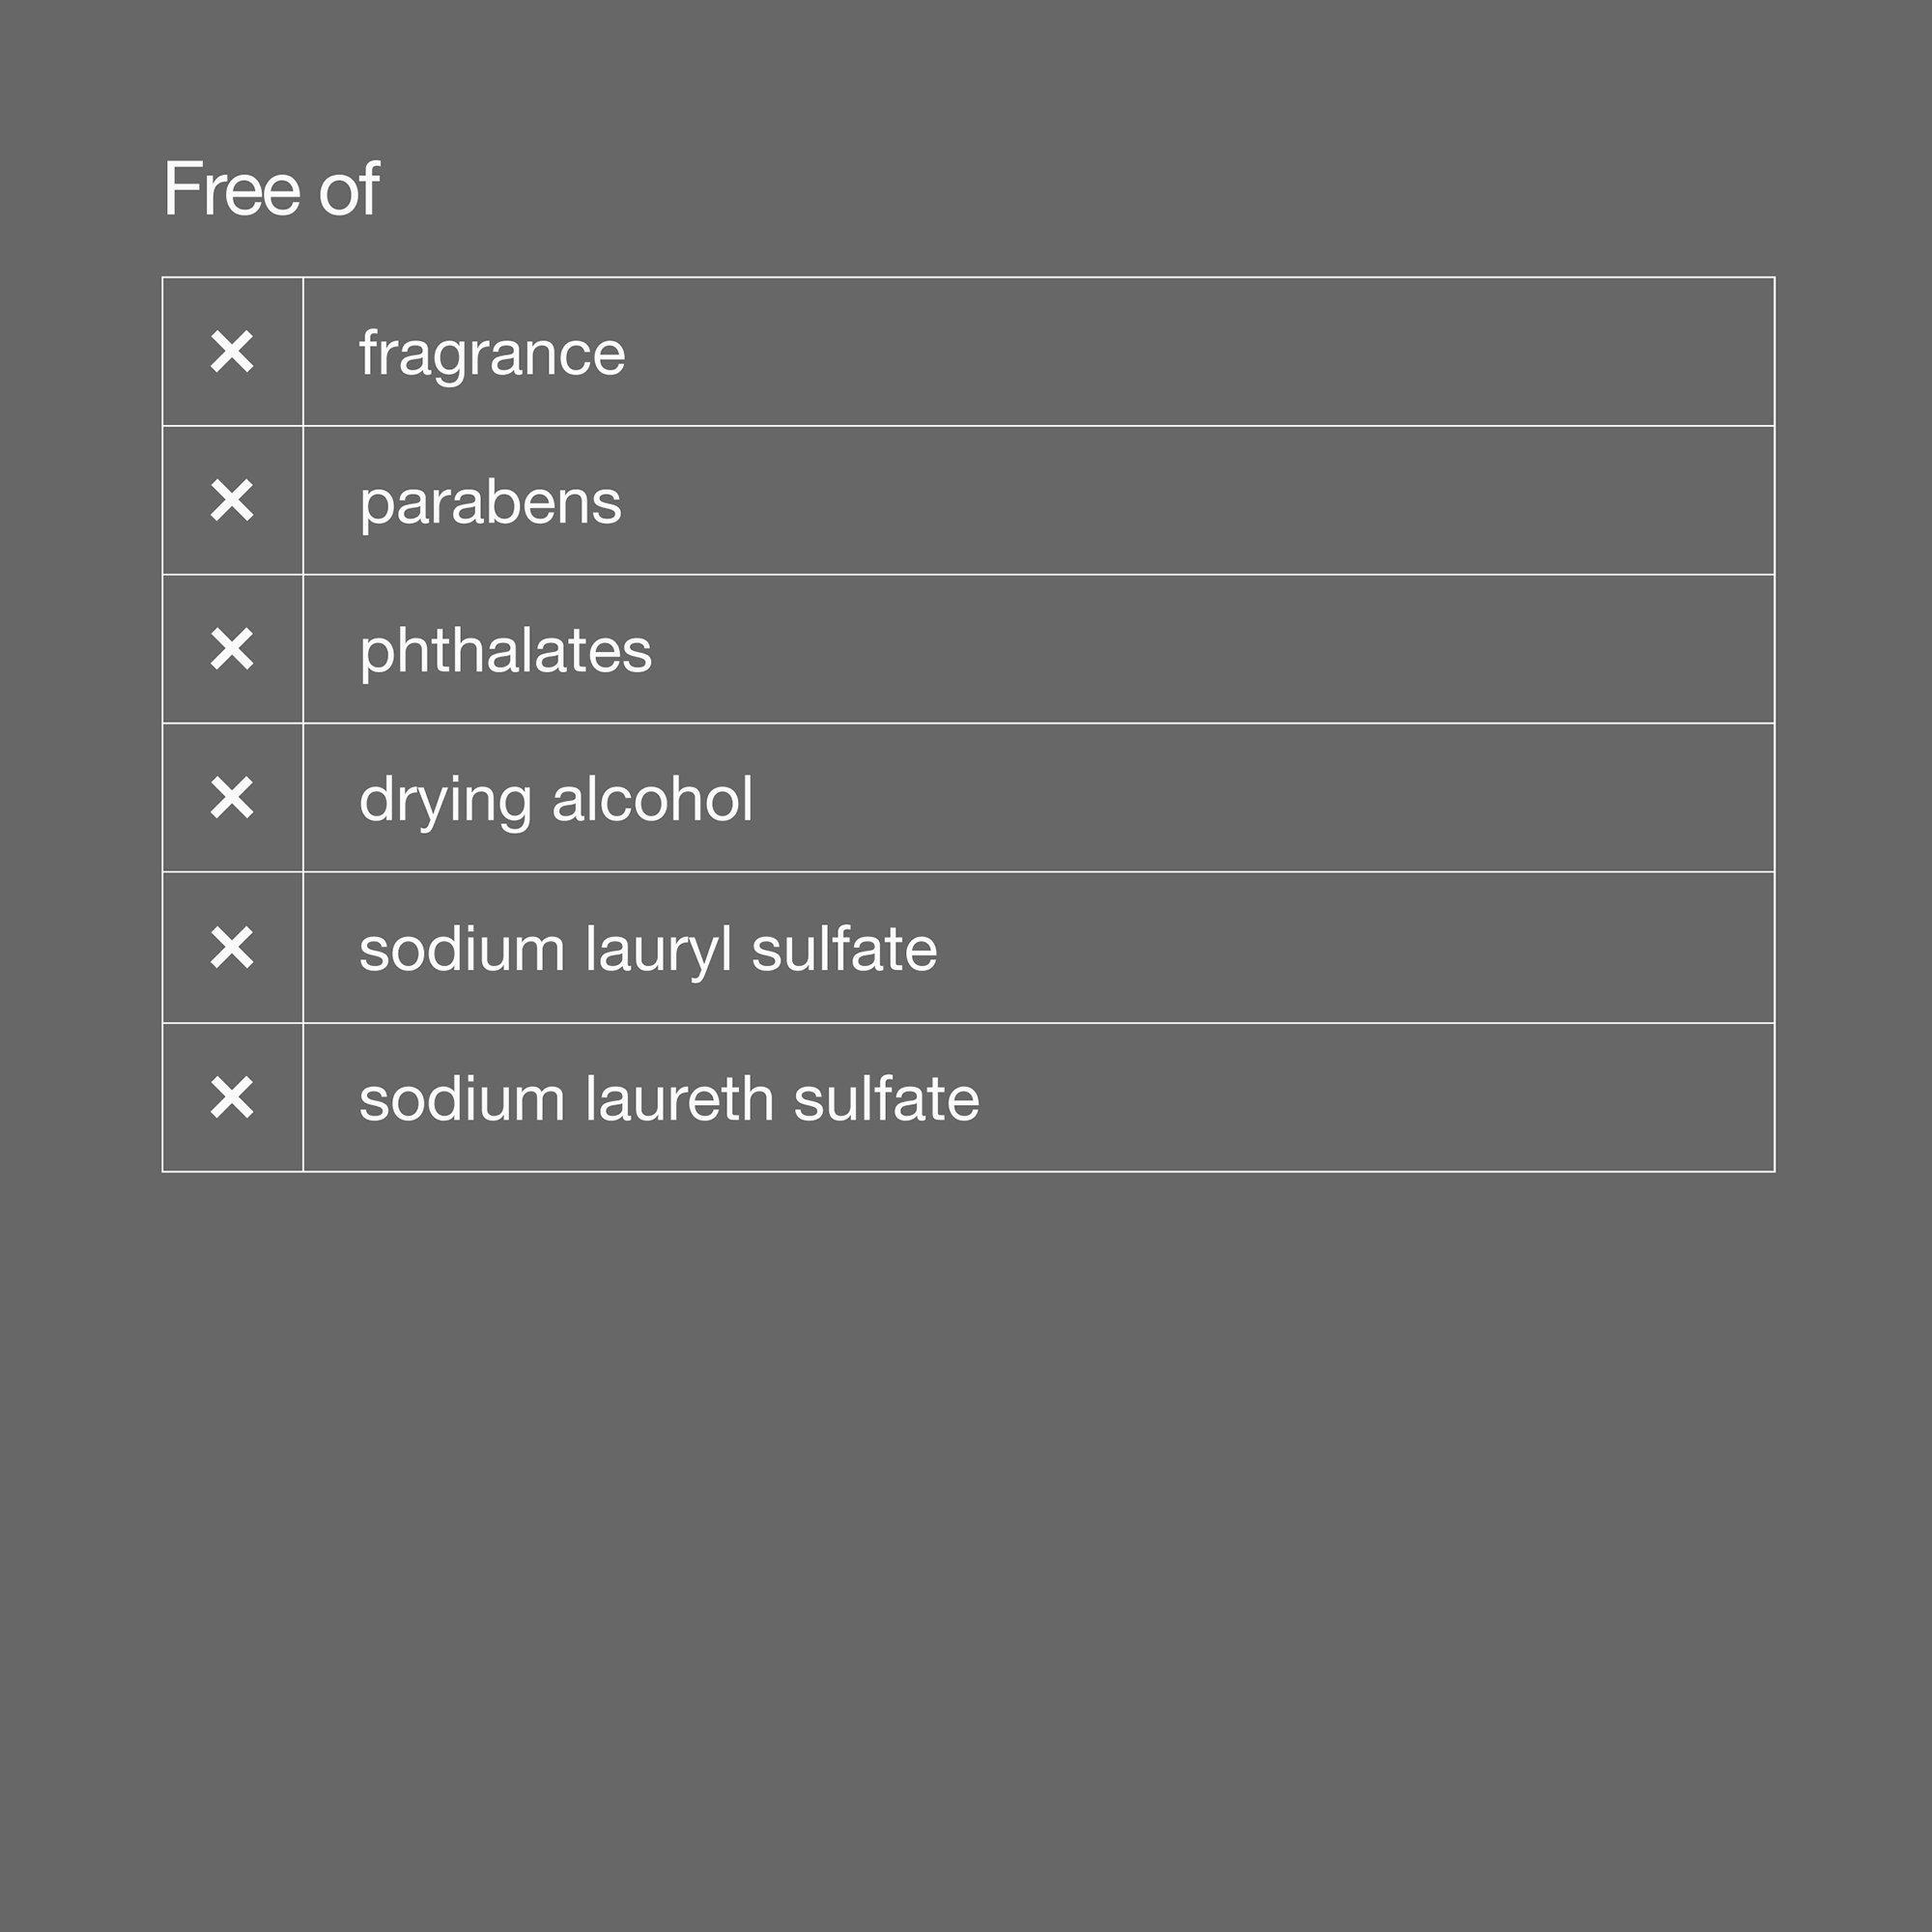1932x1932 pixels.
Task: Click "sodium" in the lauryl sulfate row
Action: (x=462, y=949)
